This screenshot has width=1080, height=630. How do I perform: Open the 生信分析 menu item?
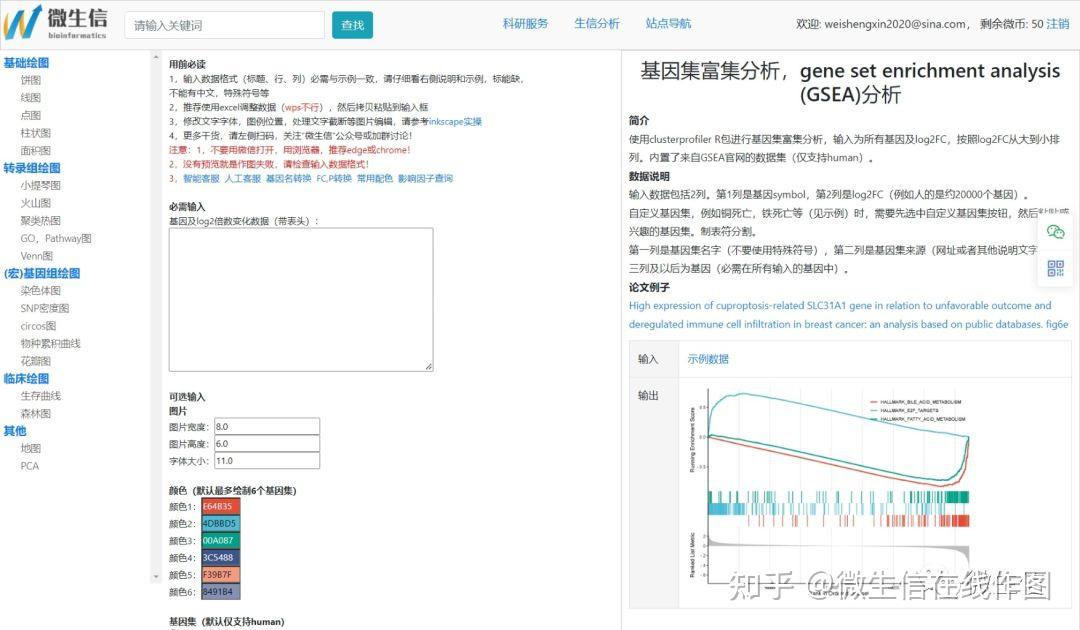(597, 22)
